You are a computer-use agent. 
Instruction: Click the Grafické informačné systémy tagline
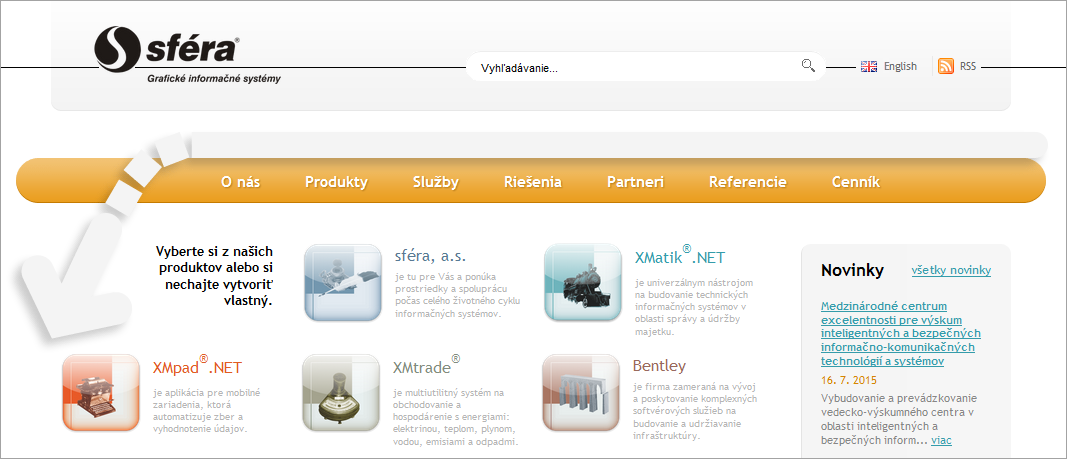point(214,79)
